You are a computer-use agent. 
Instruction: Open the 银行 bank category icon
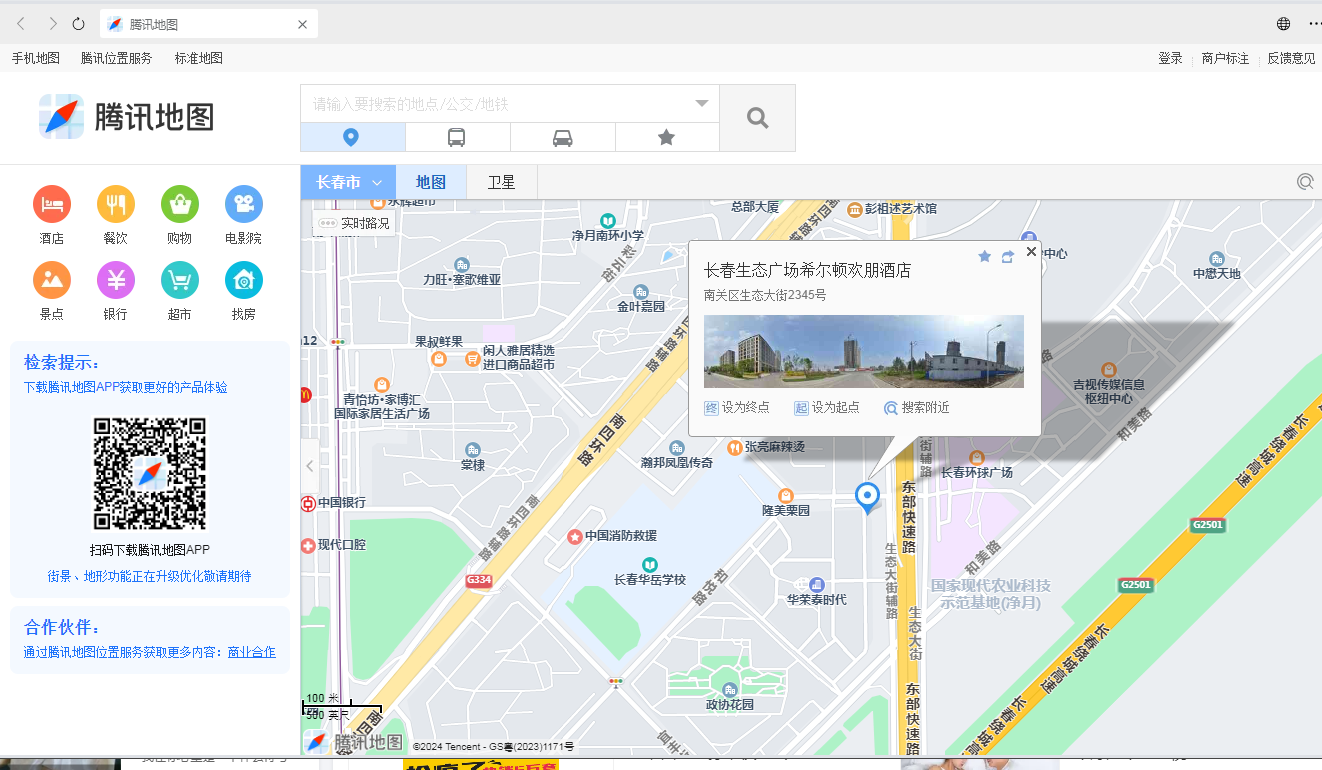tap(116, 280)
